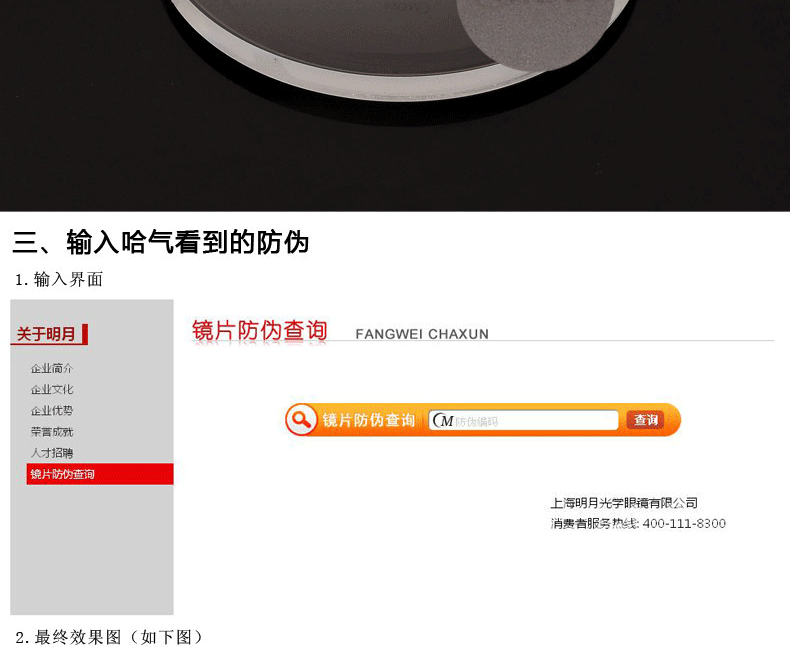
Task: Click the hotline number 400-111-8300
Action: 684,524
